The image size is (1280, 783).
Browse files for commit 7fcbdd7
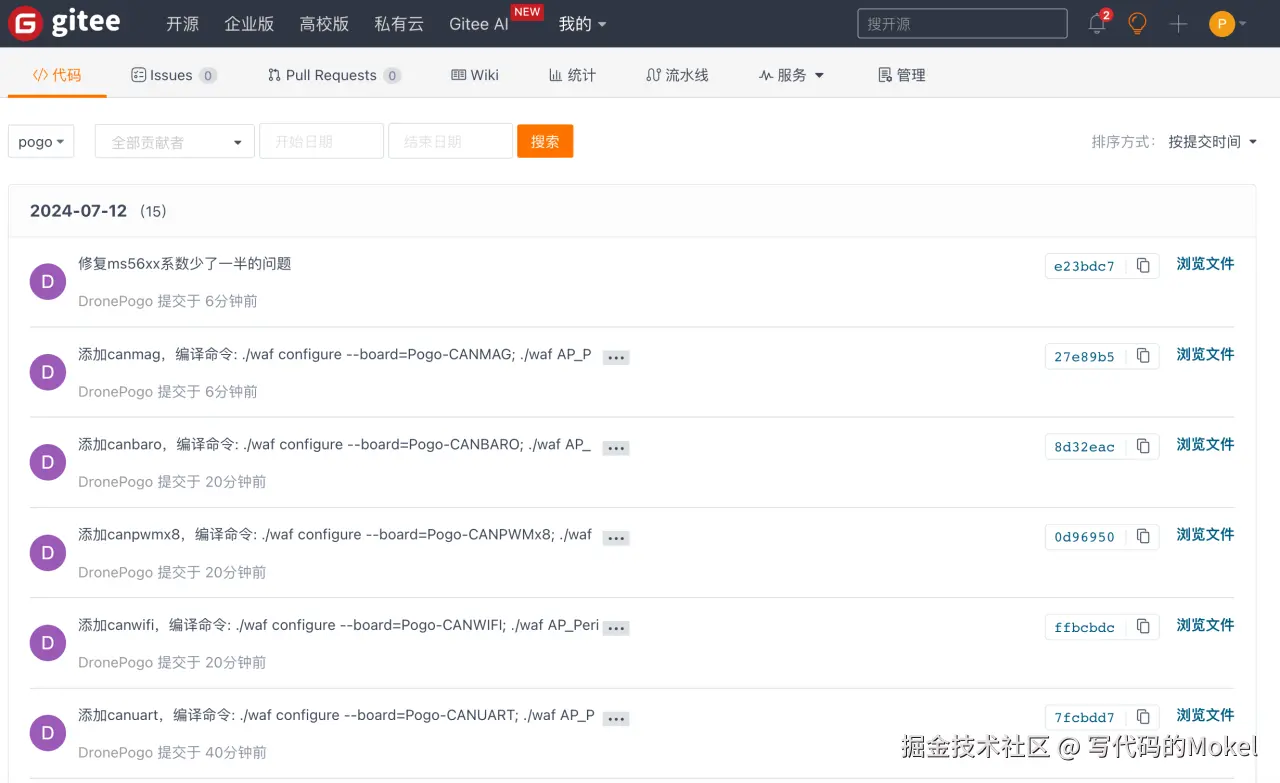[x=1205, y=715]
